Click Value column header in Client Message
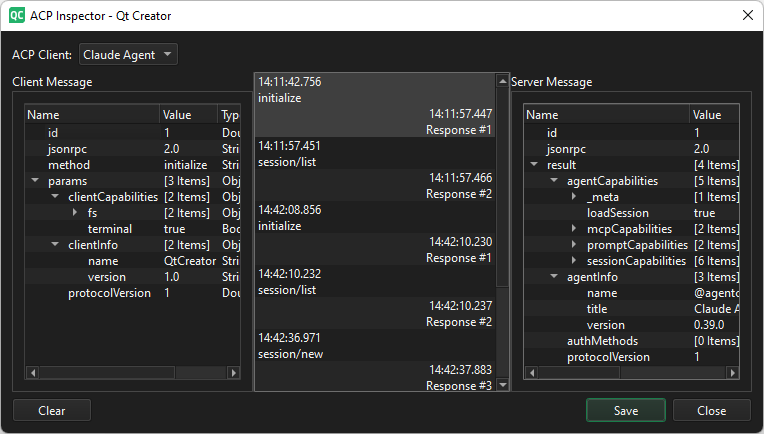Image resolution: width=764 pixels, height=434 pixels. tap(189, 115)
